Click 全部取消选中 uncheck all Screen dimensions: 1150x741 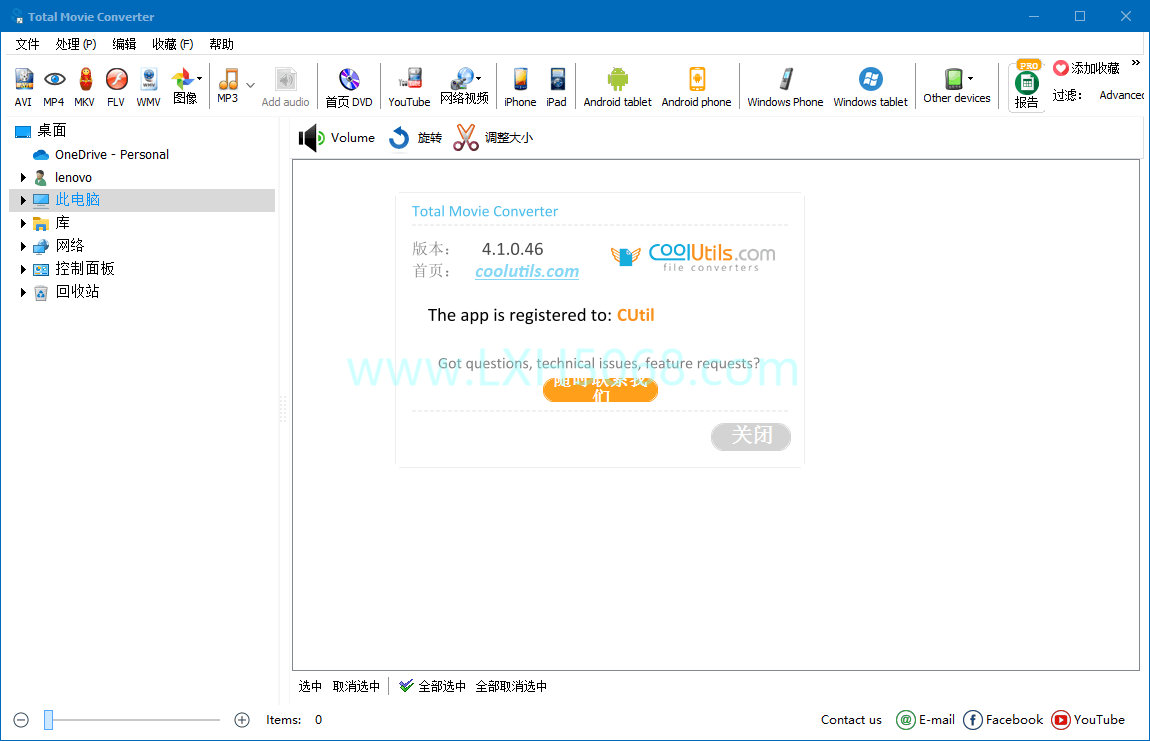[x=510, y=686]
